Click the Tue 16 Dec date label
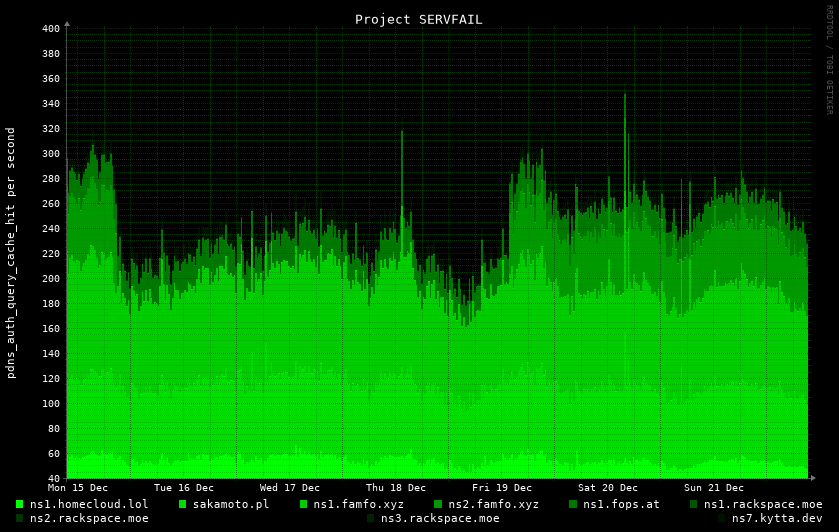839x532 pixels. click(x=184, y=488)
